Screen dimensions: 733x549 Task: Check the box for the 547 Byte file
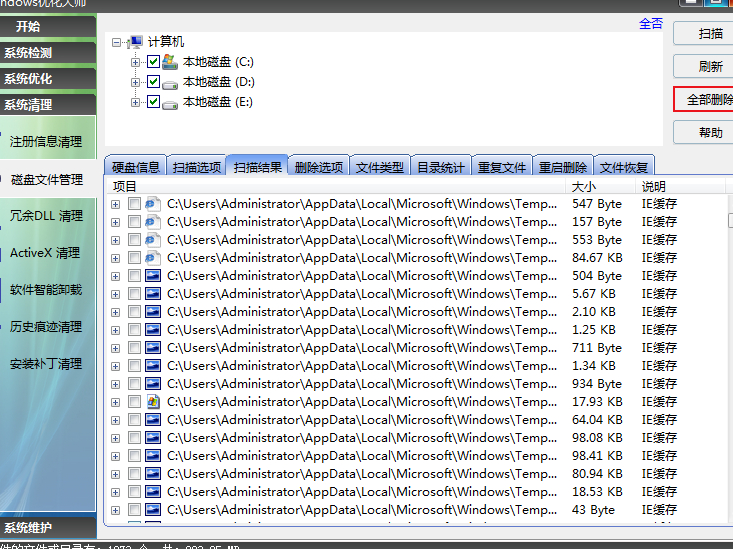(134, 204)
